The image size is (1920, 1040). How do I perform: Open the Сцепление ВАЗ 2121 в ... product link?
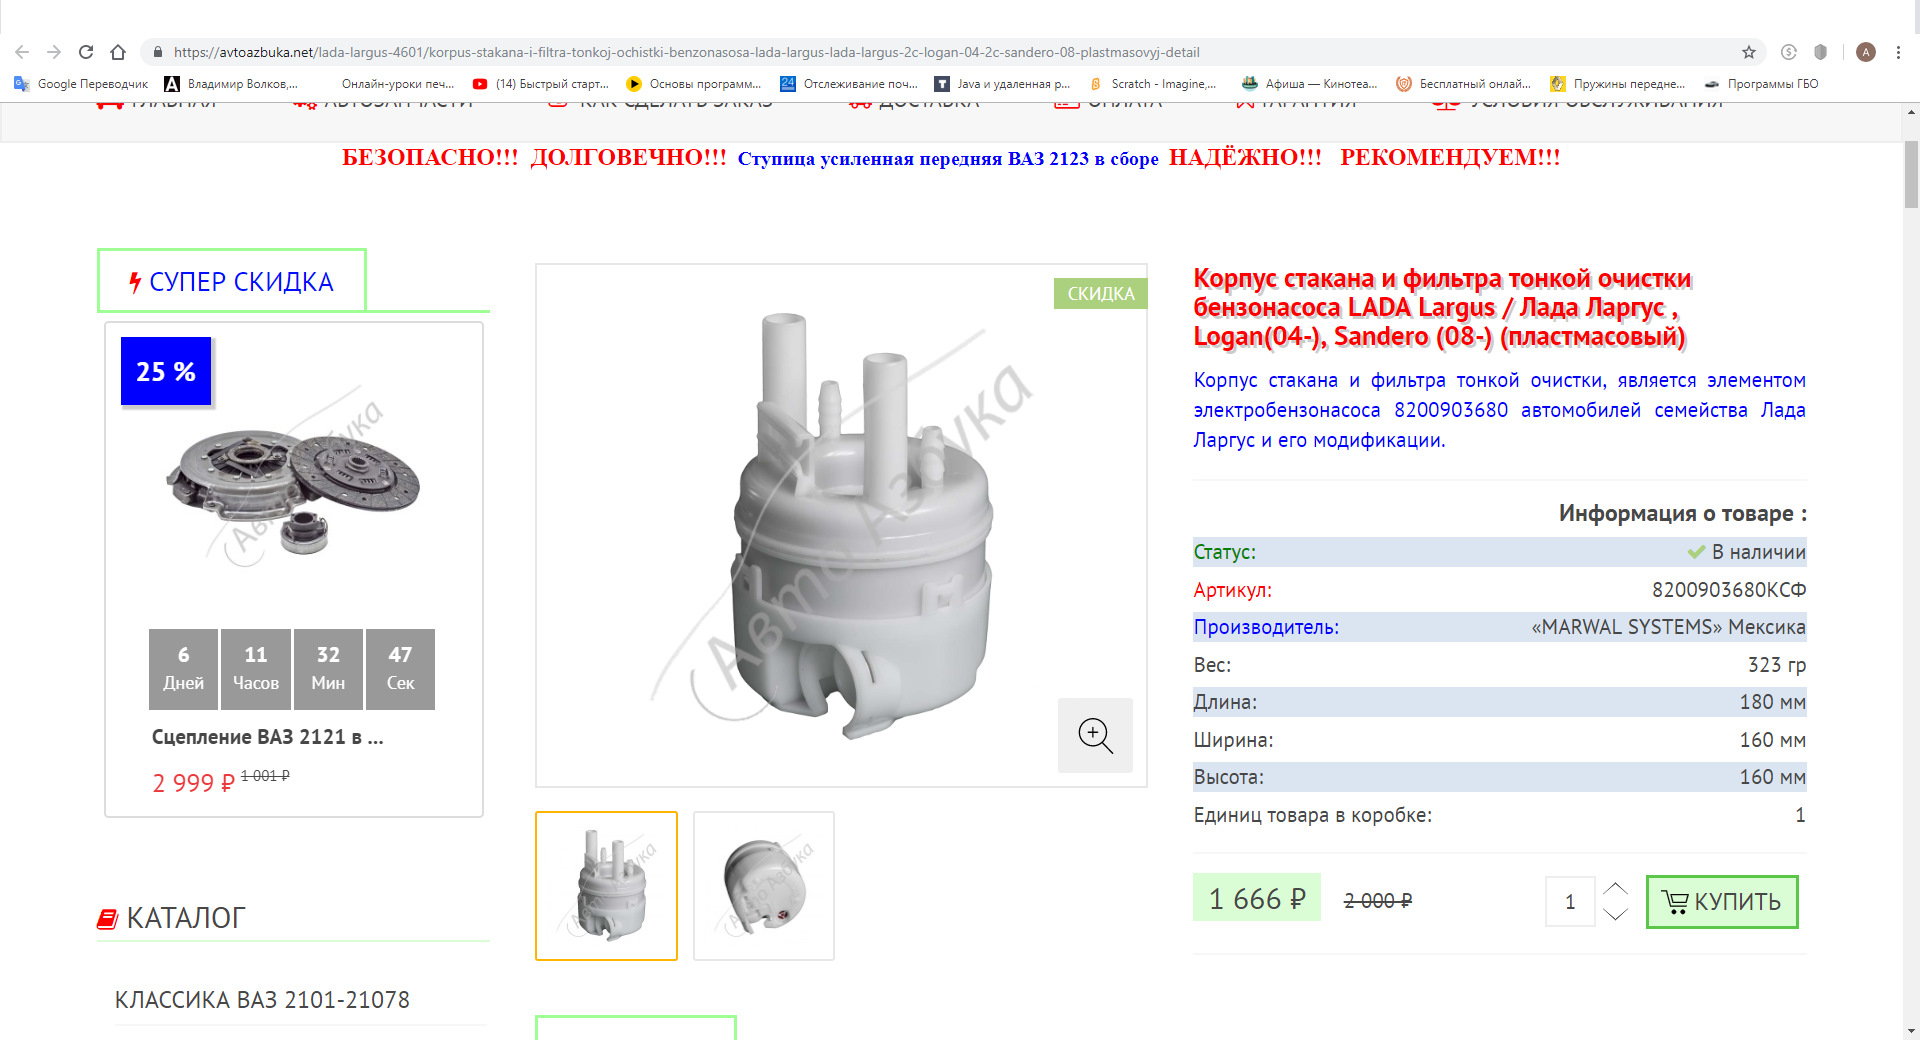(x=268, y=737)
